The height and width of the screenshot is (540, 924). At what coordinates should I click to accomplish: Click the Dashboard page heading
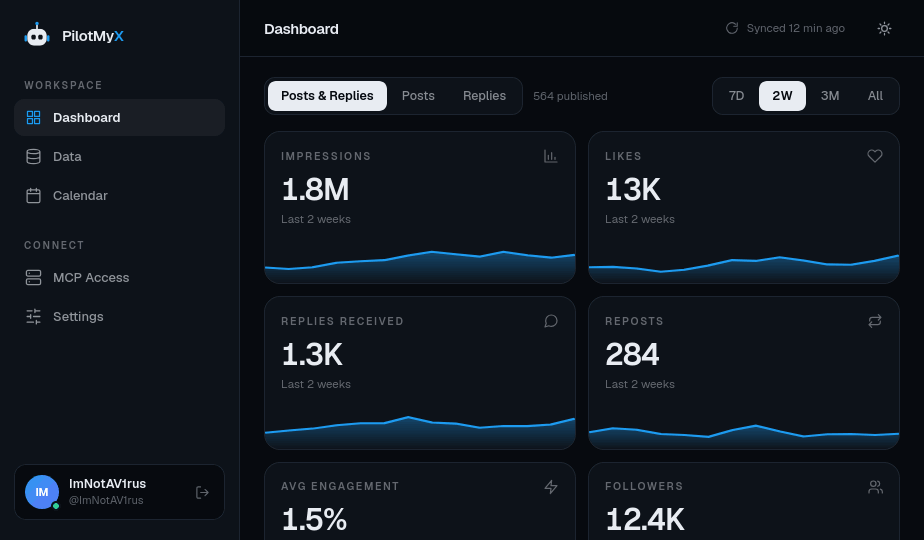point(301,29)
